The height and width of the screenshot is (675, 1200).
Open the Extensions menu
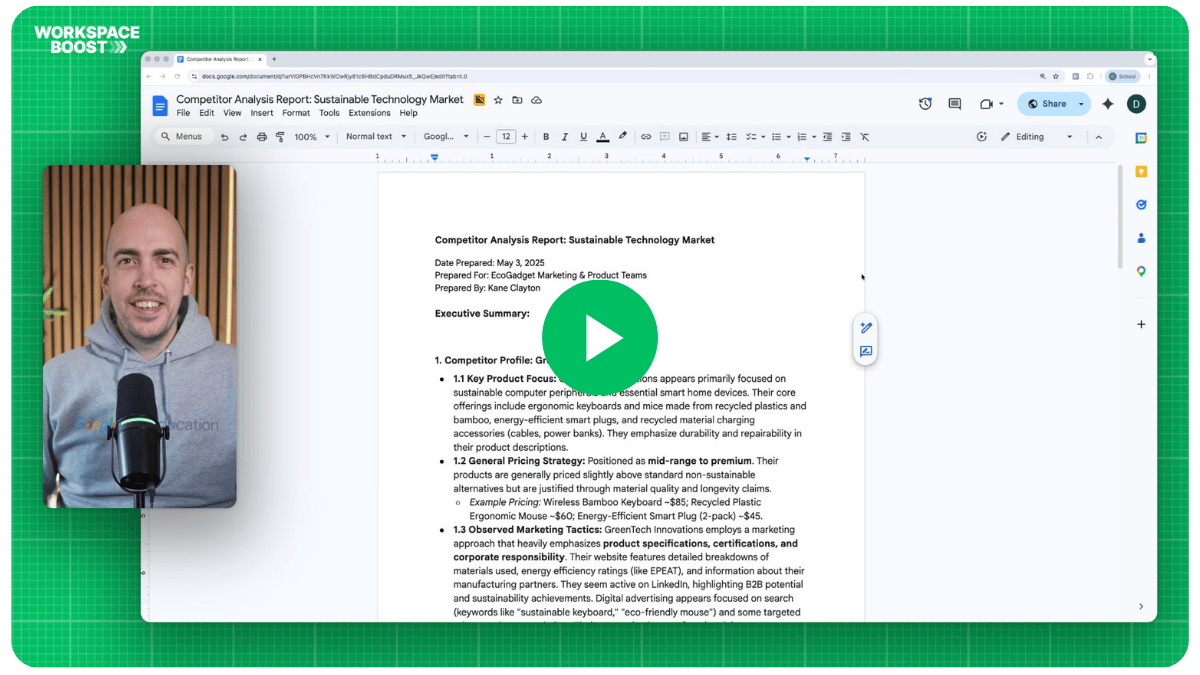click(369, 113)
